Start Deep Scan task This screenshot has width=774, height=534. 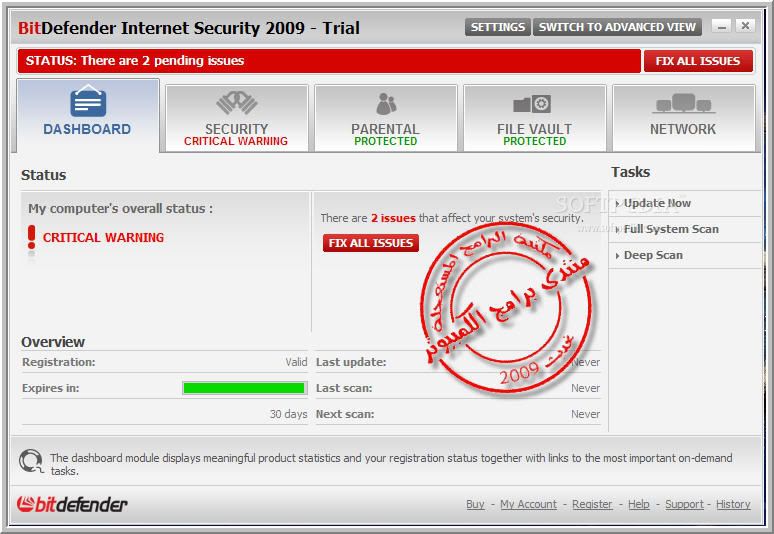point(653,256)
